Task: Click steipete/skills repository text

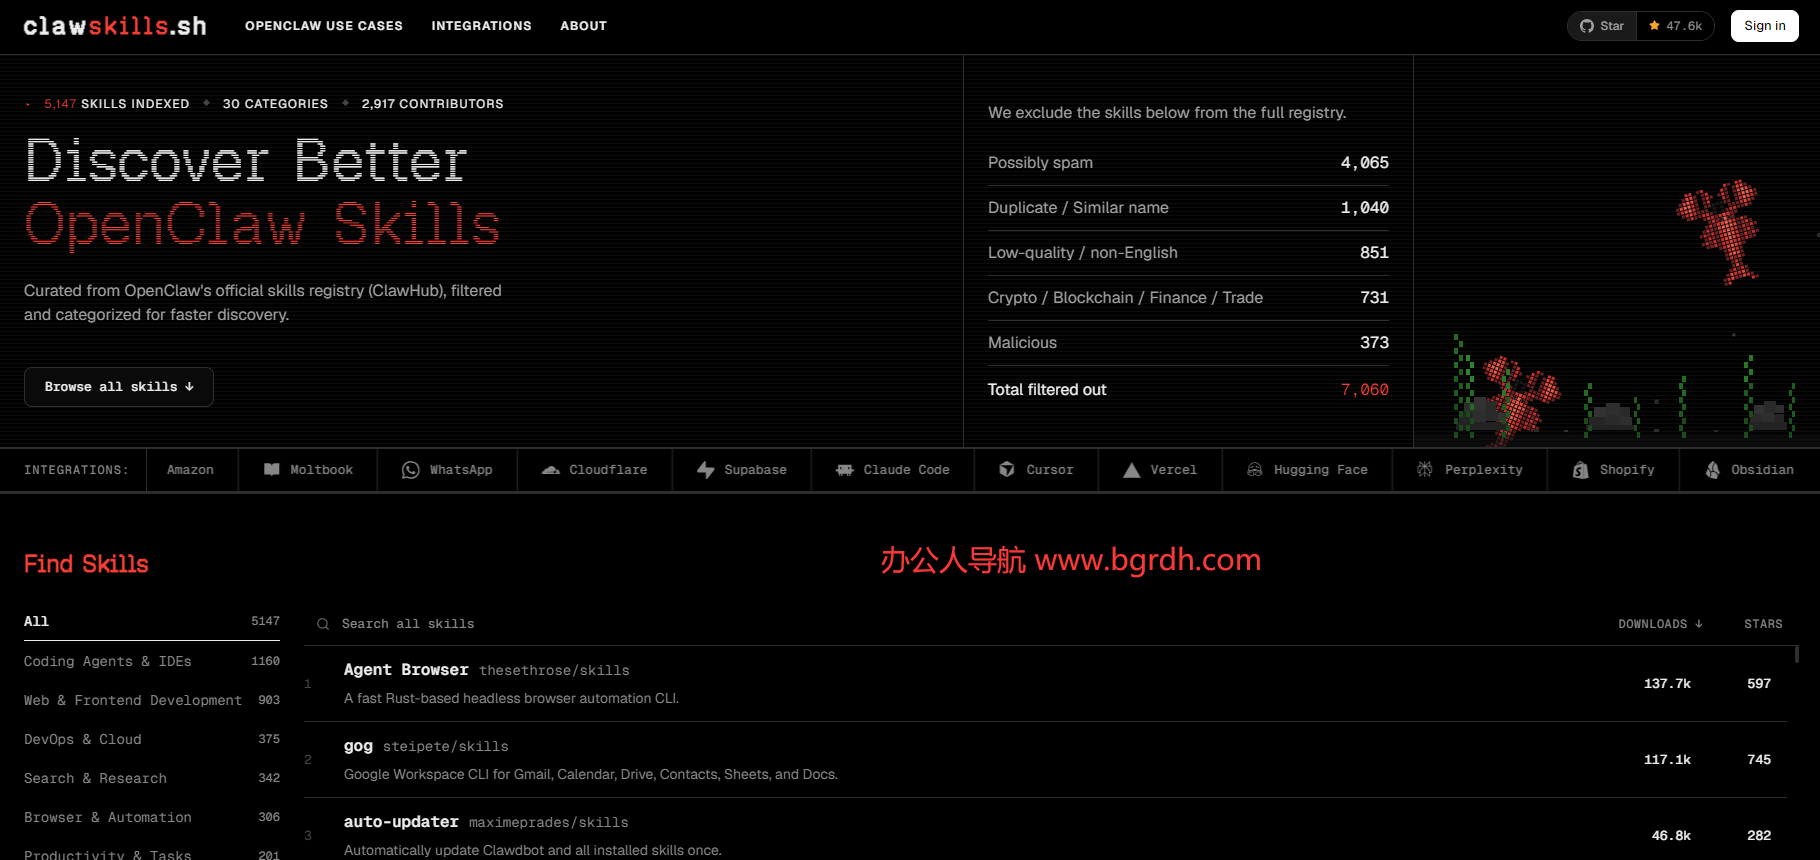Action: (446, 747)
